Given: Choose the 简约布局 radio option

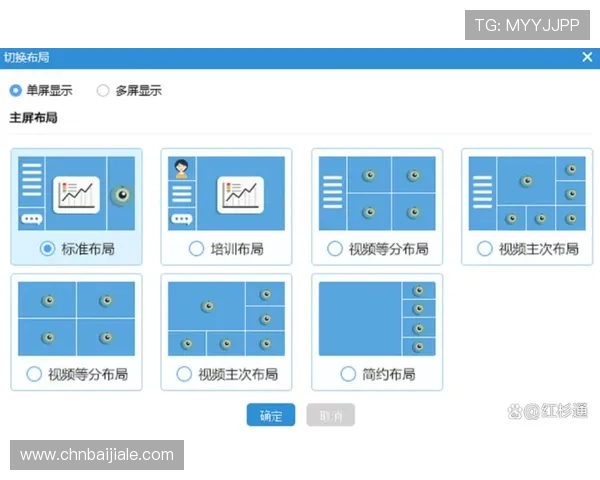Looking at the screenshot, I should pyautogui.click(x=348, y=374).
